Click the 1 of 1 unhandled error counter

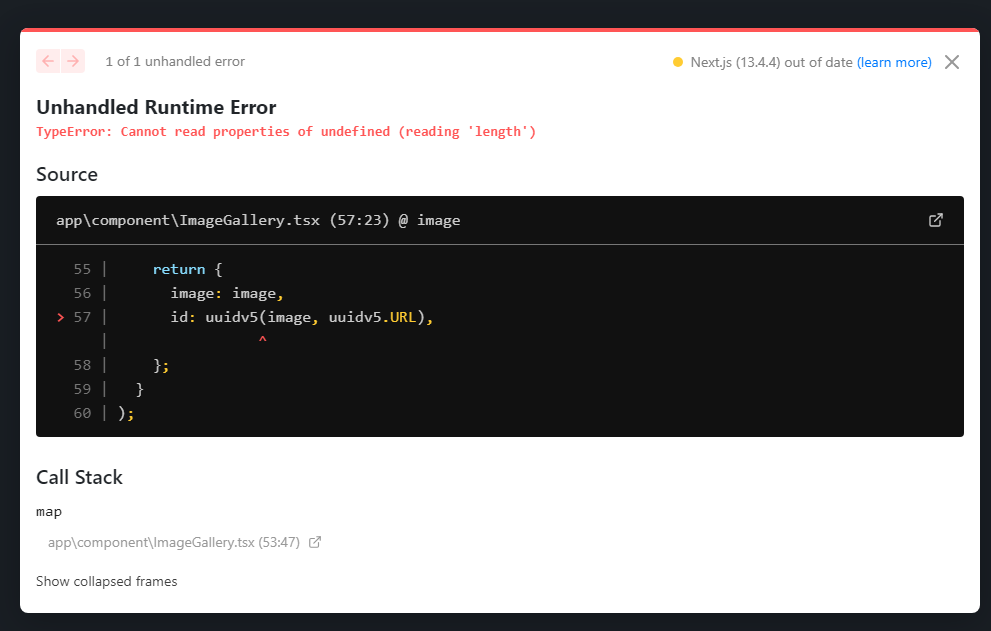pyautogui.click(x=174, y=61)
